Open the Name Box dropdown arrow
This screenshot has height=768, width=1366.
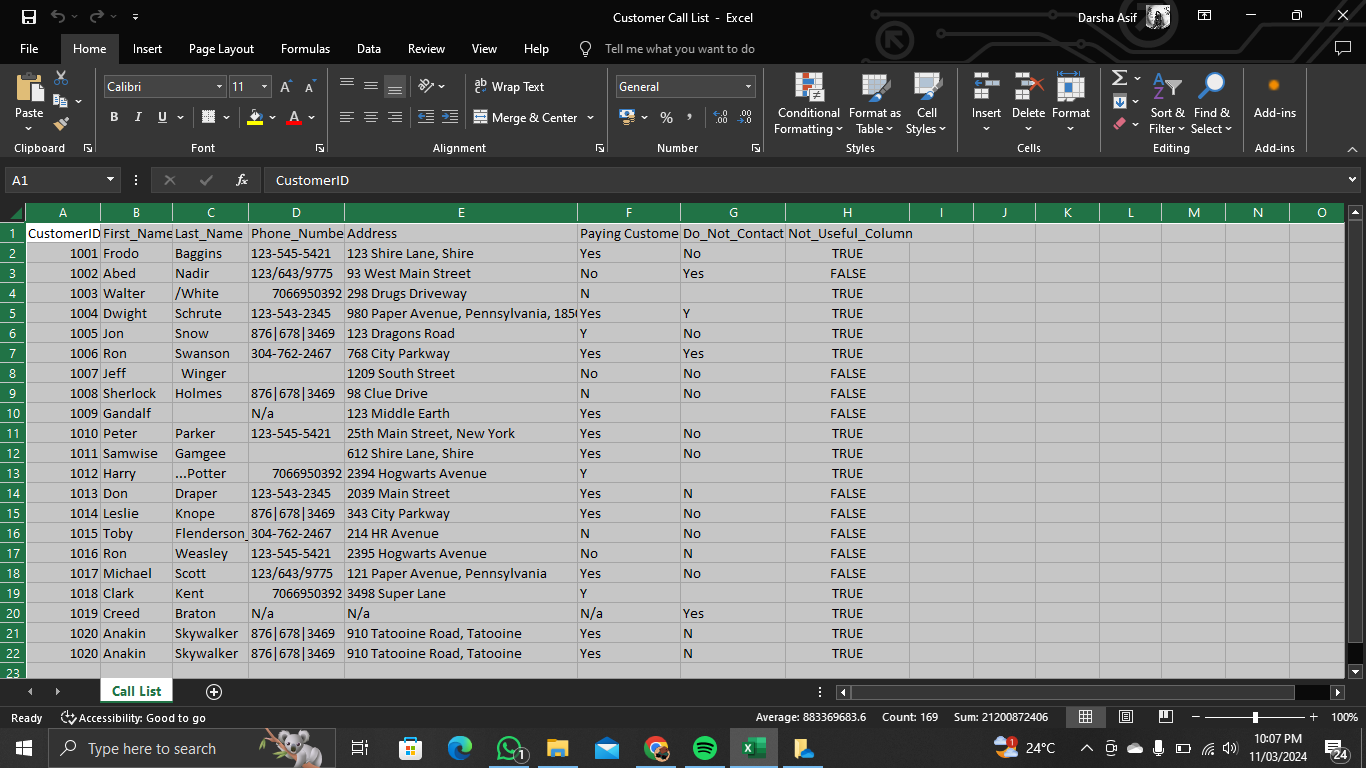(x=111, y=180)
